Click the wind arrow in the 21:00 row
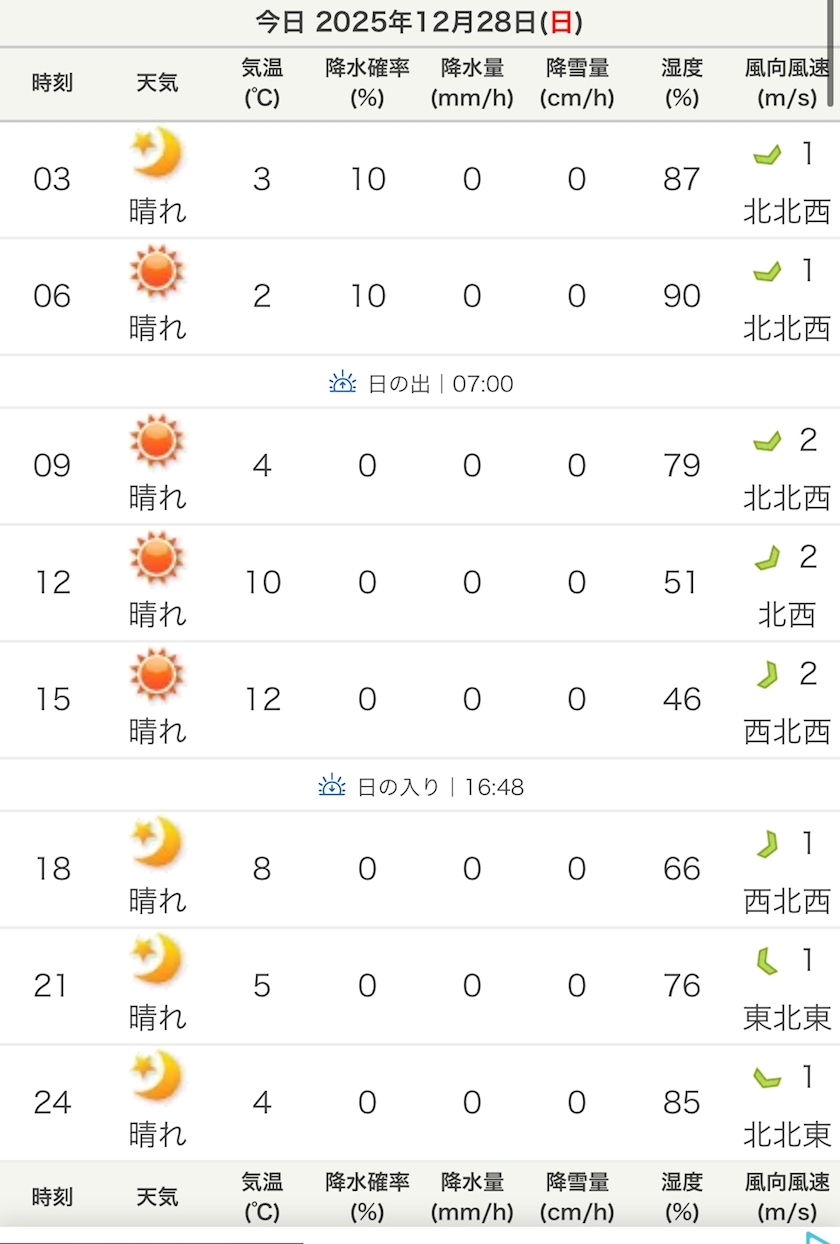This screenshot has height=1244, width=840. coord(767,962)
